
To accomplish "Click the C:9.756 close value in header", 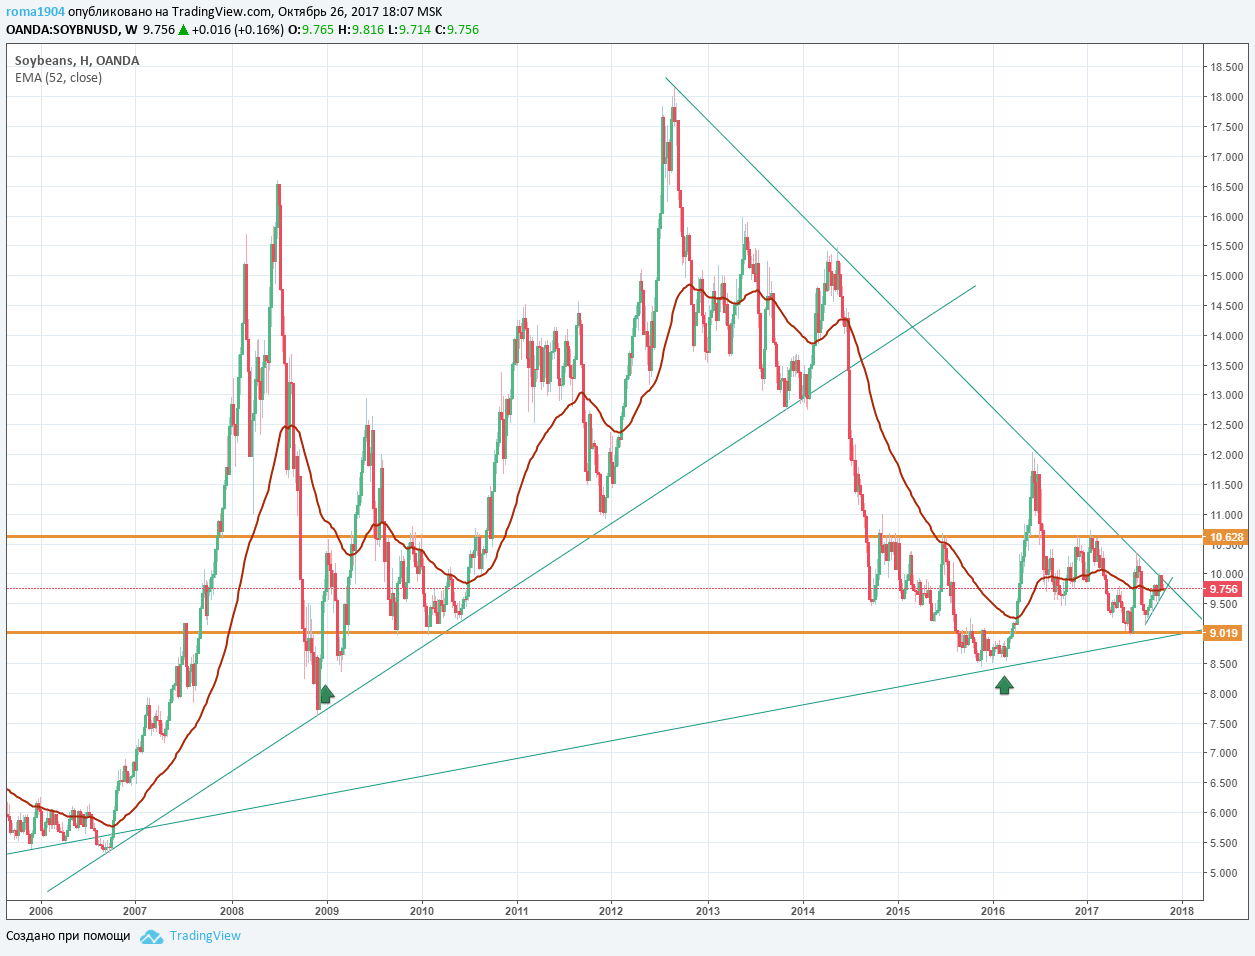I will pos(457,30).
